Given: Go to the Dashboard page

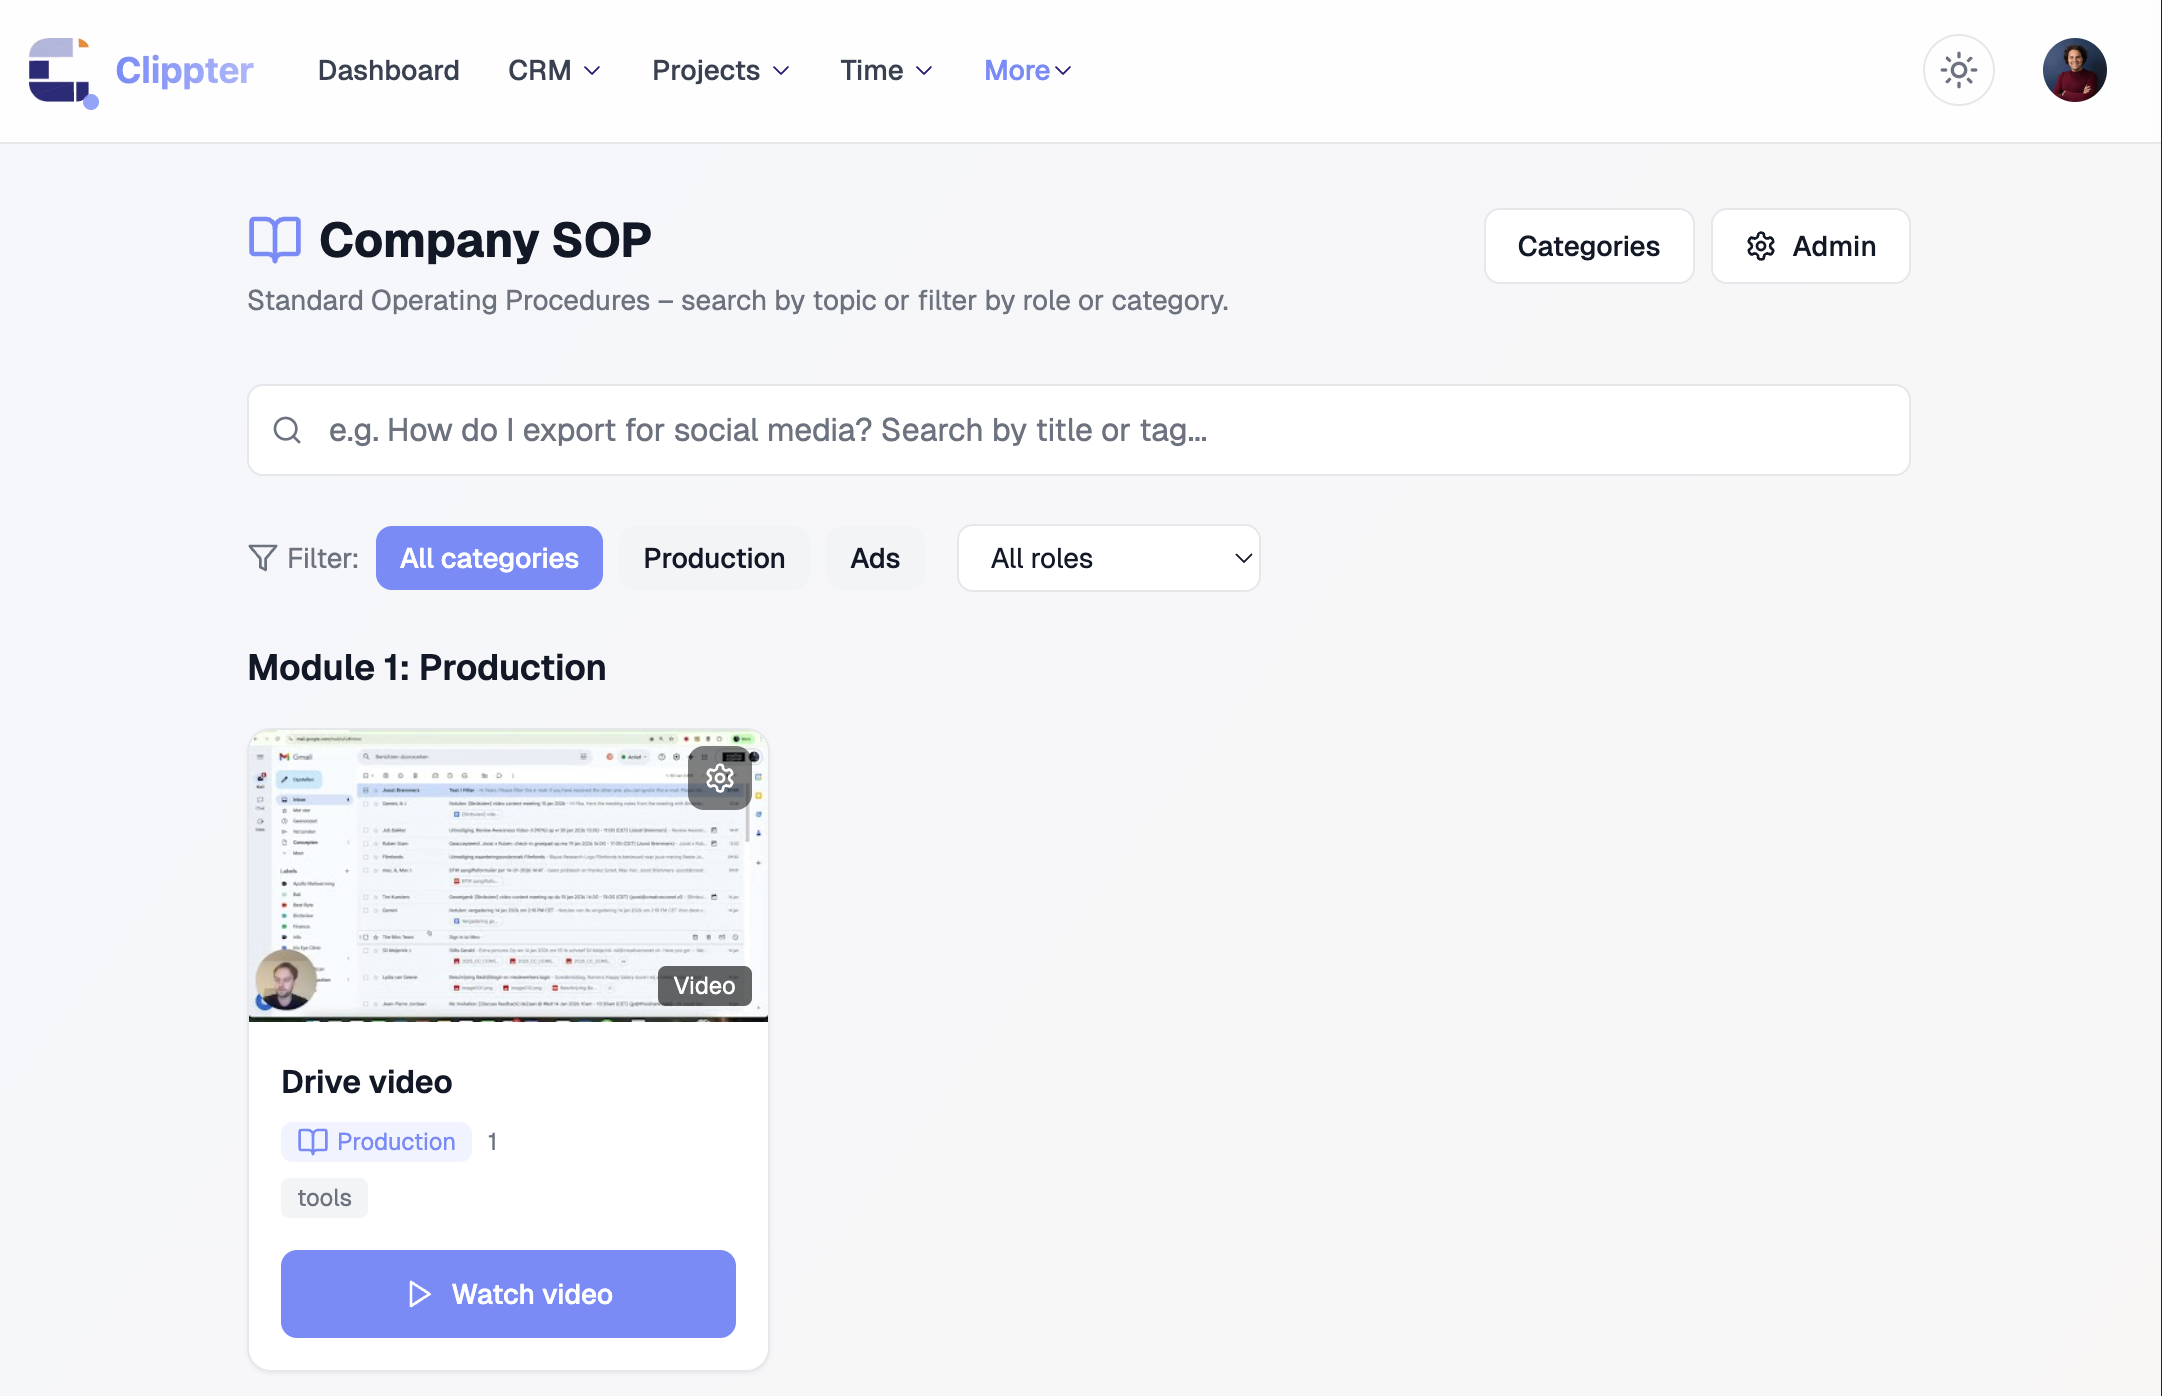Looking at the screenshot, I should (388, 70).
